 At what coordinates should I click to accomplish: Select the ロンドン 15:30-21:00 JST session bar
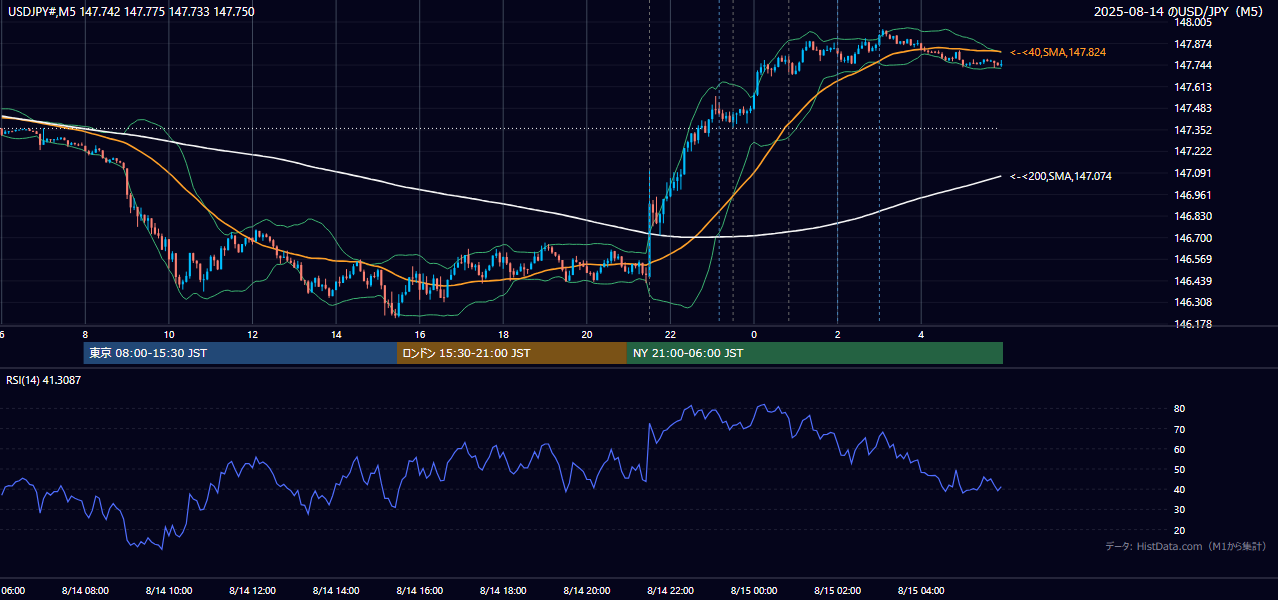click(512, 353)
